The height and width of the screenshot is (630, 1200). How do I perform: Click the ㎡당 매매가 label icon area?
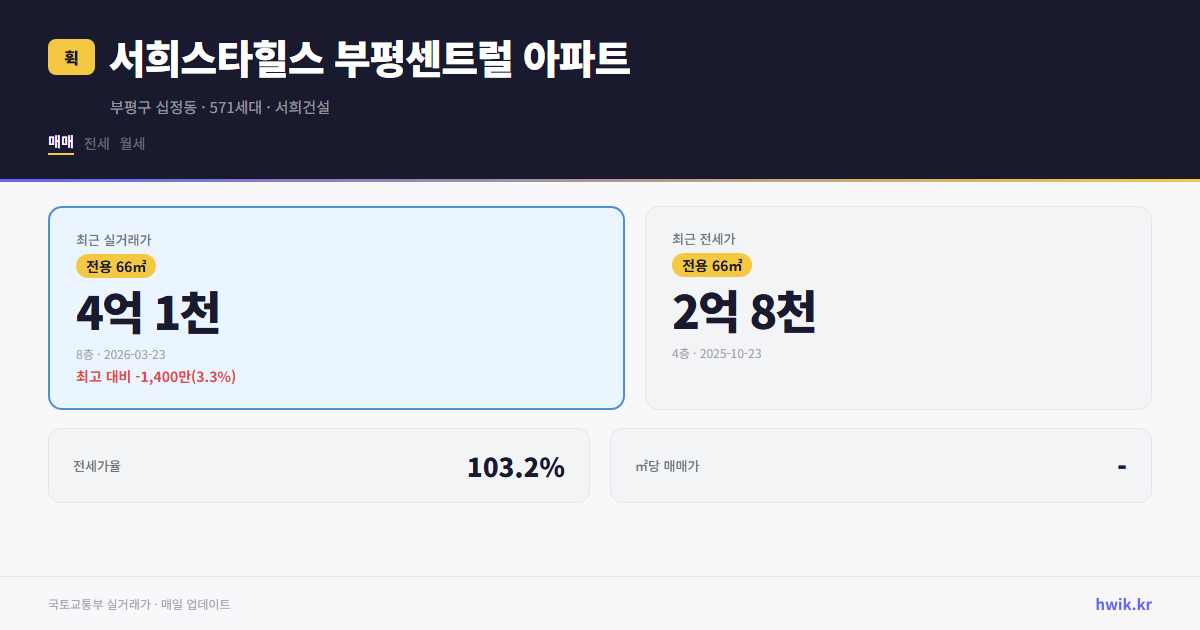point(668,466)
